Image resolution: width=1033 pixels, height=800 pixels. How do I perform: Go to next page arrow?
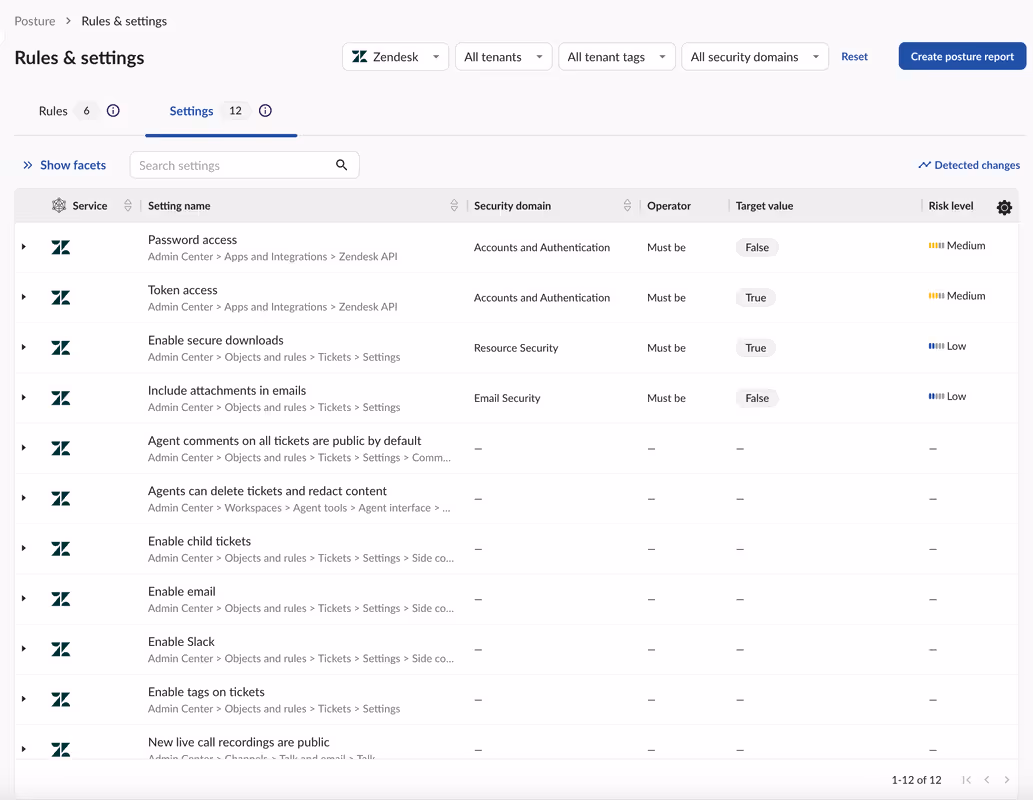click(1007, 780)
